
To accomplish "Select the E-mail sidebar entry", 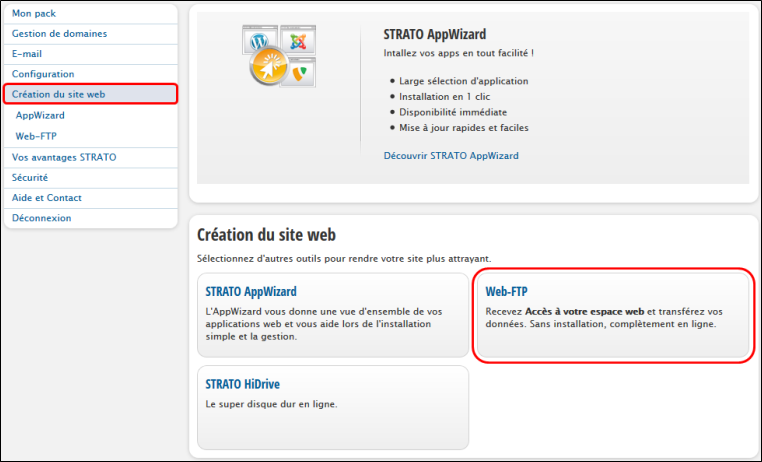I will coord(90,54).
